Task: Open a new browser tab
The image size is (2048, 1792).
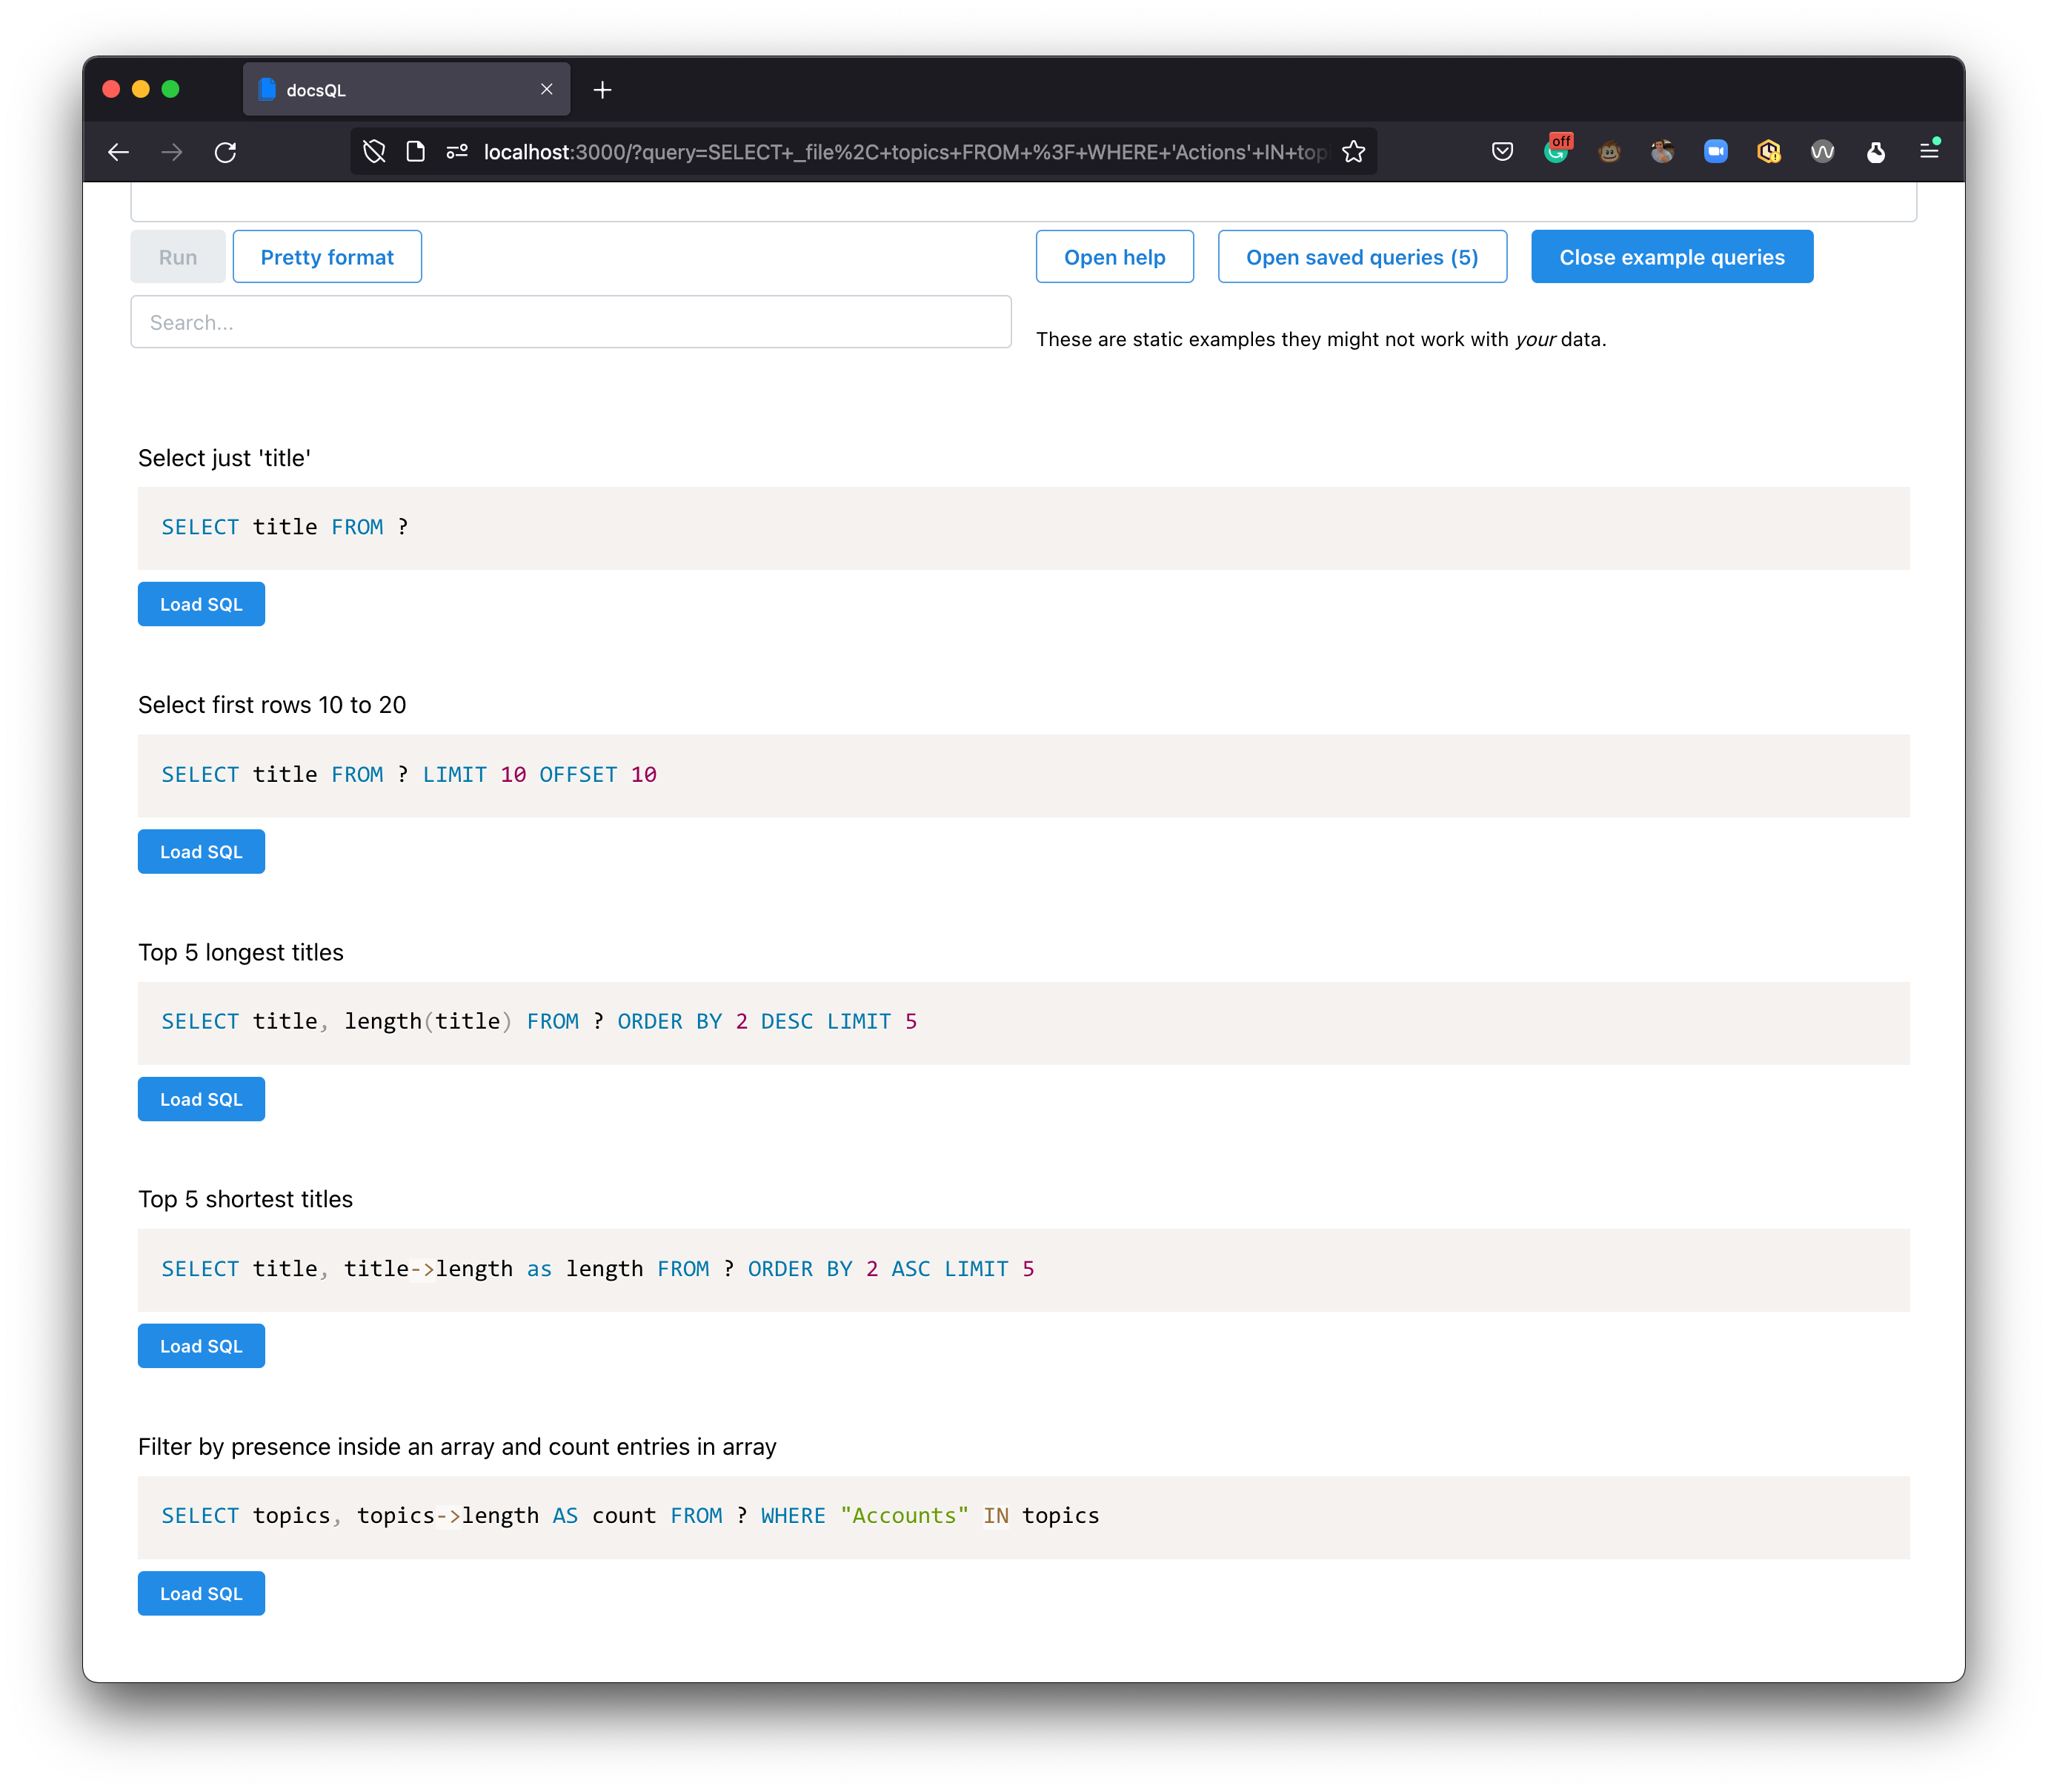Action: click(x=602, y=90)
